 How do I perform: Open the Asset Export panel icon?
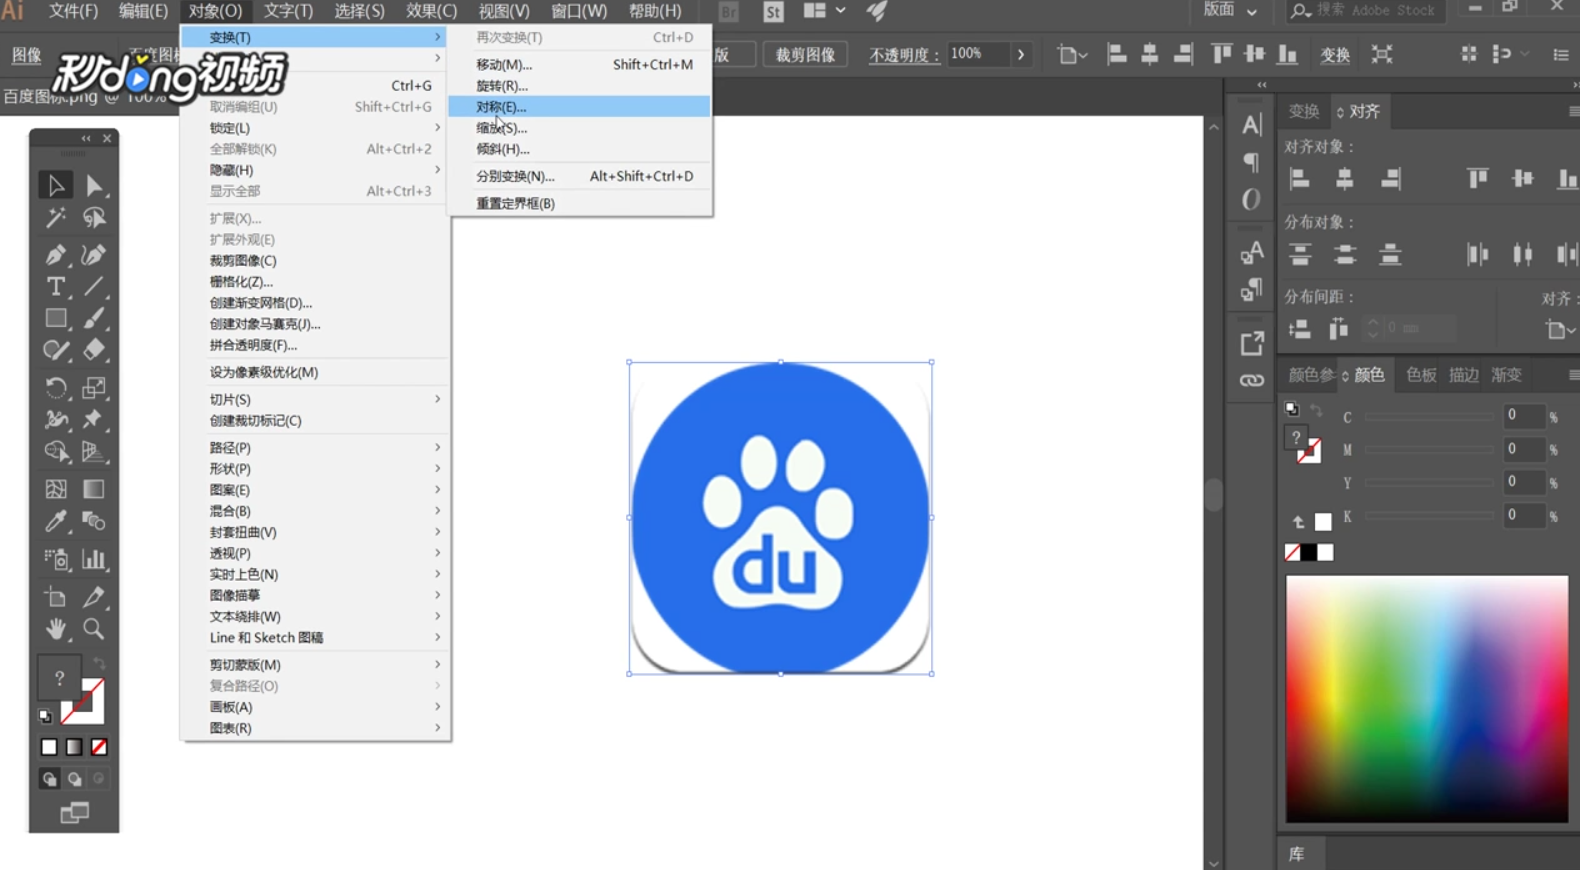pyautogui.click(x=1252, y=343)
